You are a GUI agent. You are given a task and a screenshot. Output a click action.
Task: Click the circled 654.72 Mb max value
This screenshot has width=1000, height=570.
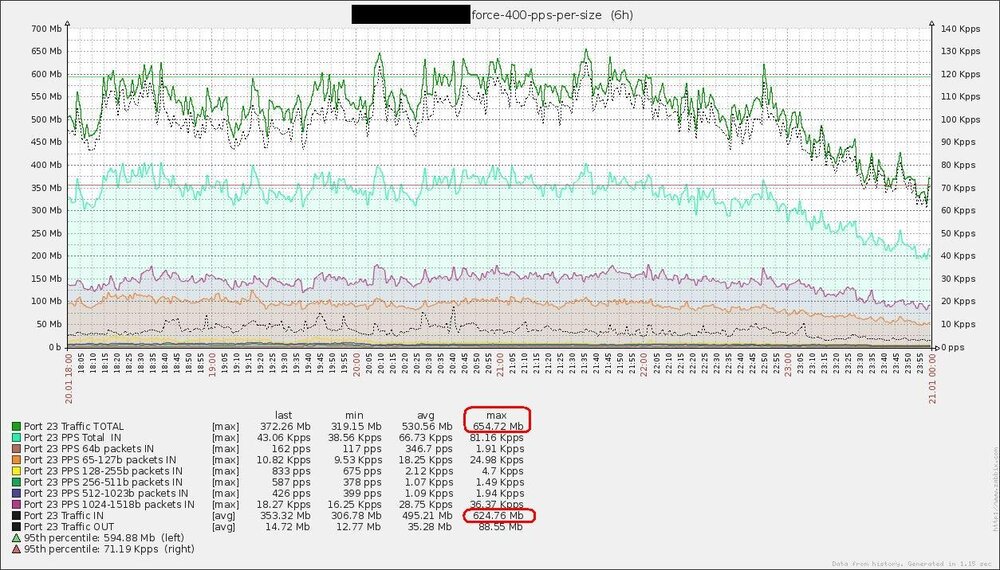(x=496, y=427)
